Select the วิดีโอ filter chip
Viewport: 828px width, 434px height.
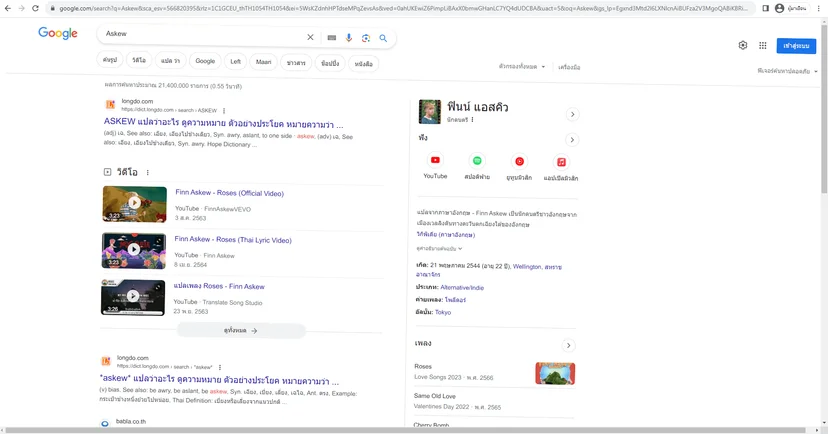tap(139, 60)
